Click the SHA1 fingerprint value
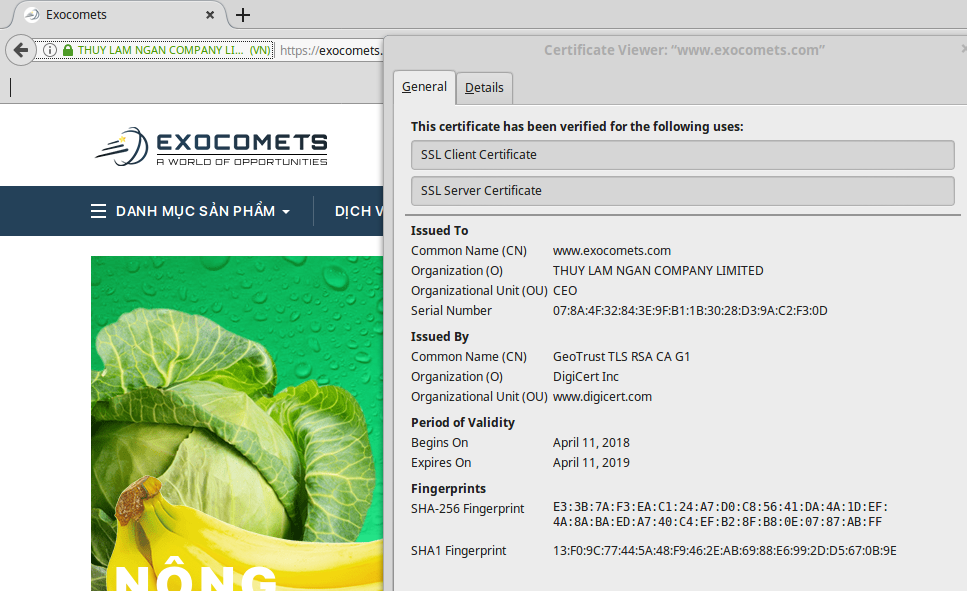This screenshot has height=591, width=967. 725,550
